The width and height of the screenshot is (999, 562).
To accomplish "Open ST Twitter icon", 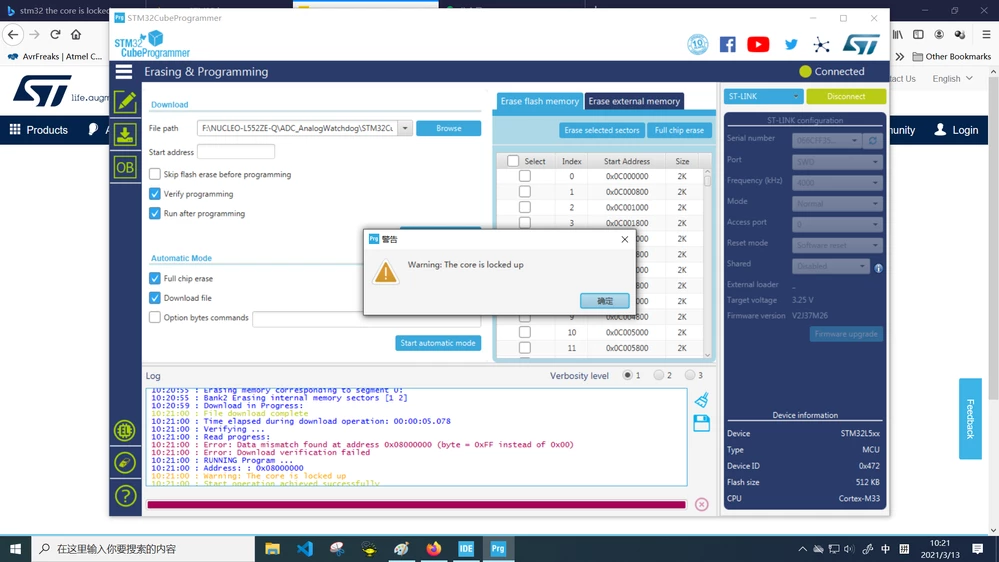I will coord(791,44).
